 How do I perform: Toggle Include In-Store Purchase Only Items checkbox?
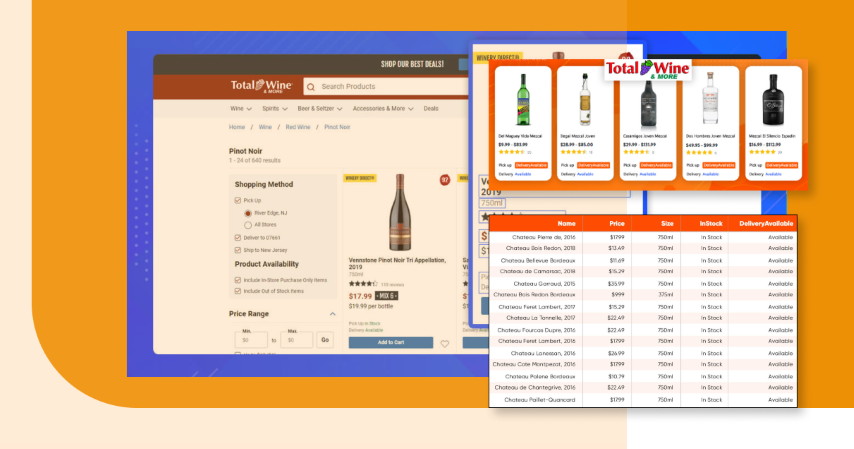[237, 280]
